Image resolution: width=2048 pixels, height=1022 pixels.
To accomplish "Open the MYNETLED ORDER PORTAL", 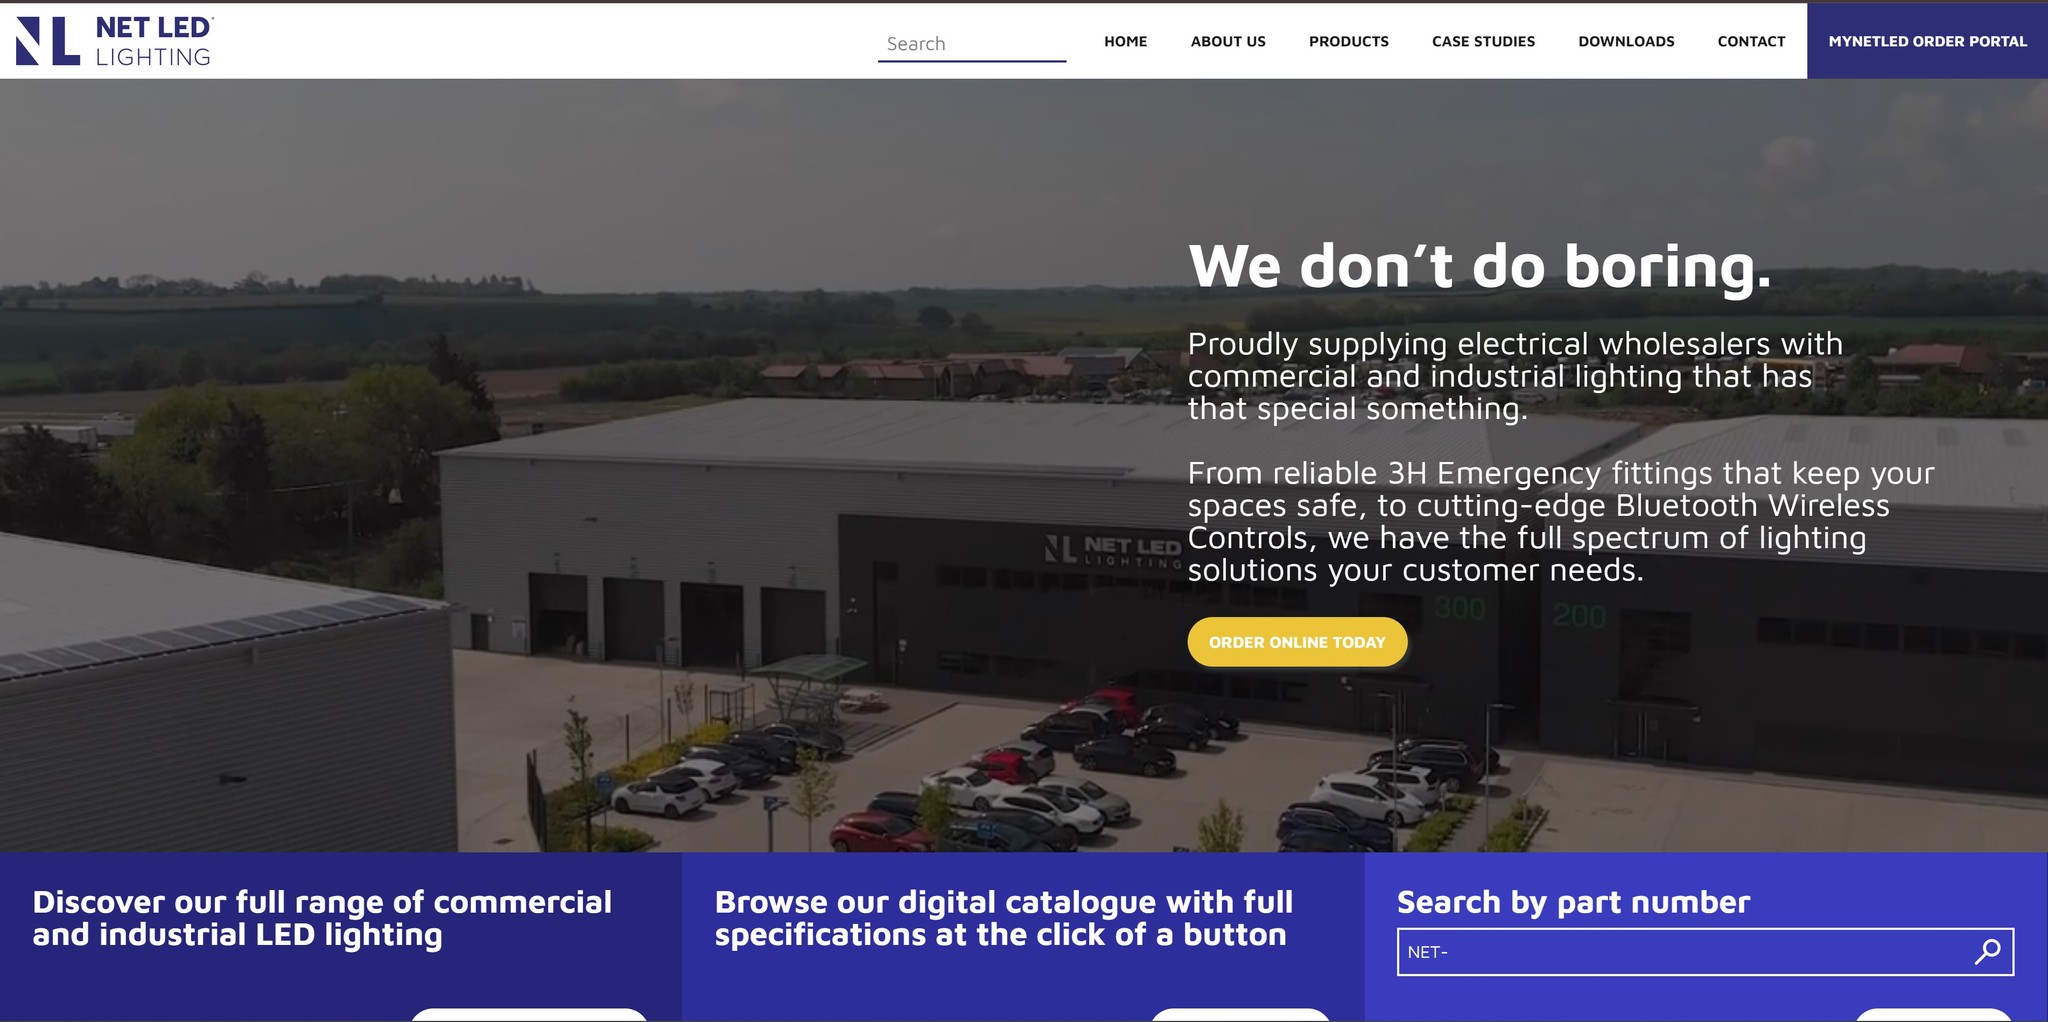I will pyautogui.click(x=1927, y=41).
